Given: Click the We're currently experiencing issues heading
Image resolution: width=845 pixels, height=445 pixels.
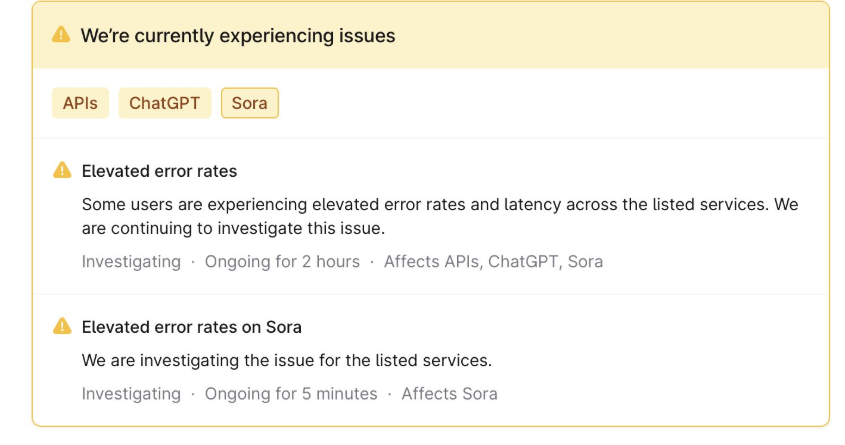Looking at the screenshot, I should click(238, 36).
